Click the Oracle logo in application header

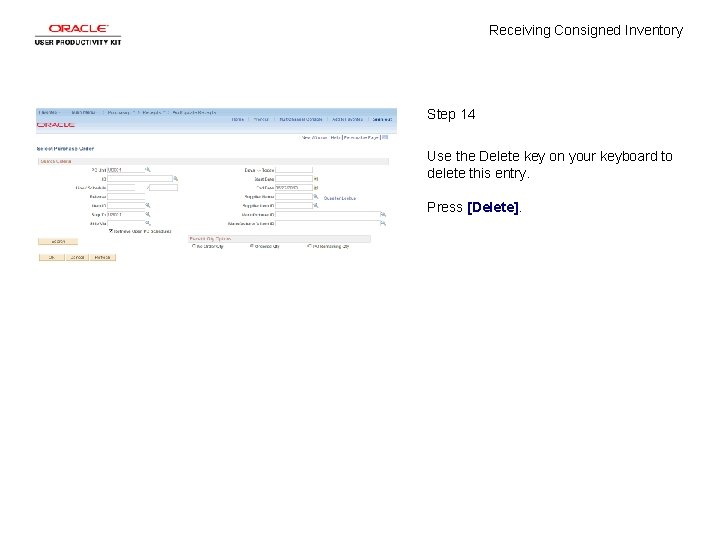[x=56, y=125]
